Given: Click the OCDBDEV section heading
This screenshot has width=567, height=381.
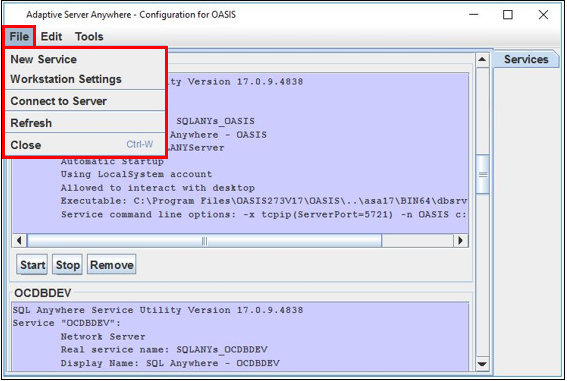Looking at the screenshot, I should (x=43, y=293).
